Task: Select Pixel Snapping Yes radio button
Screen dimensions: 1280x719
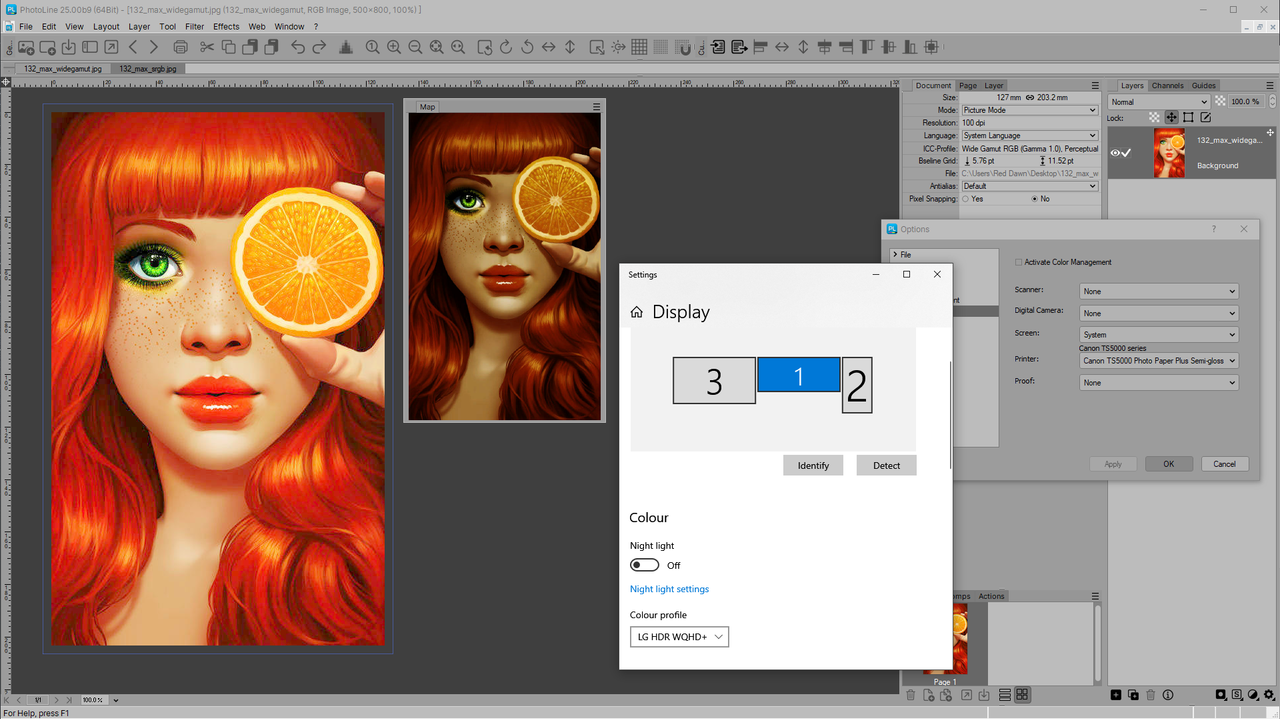Action: tap(965, 199)
